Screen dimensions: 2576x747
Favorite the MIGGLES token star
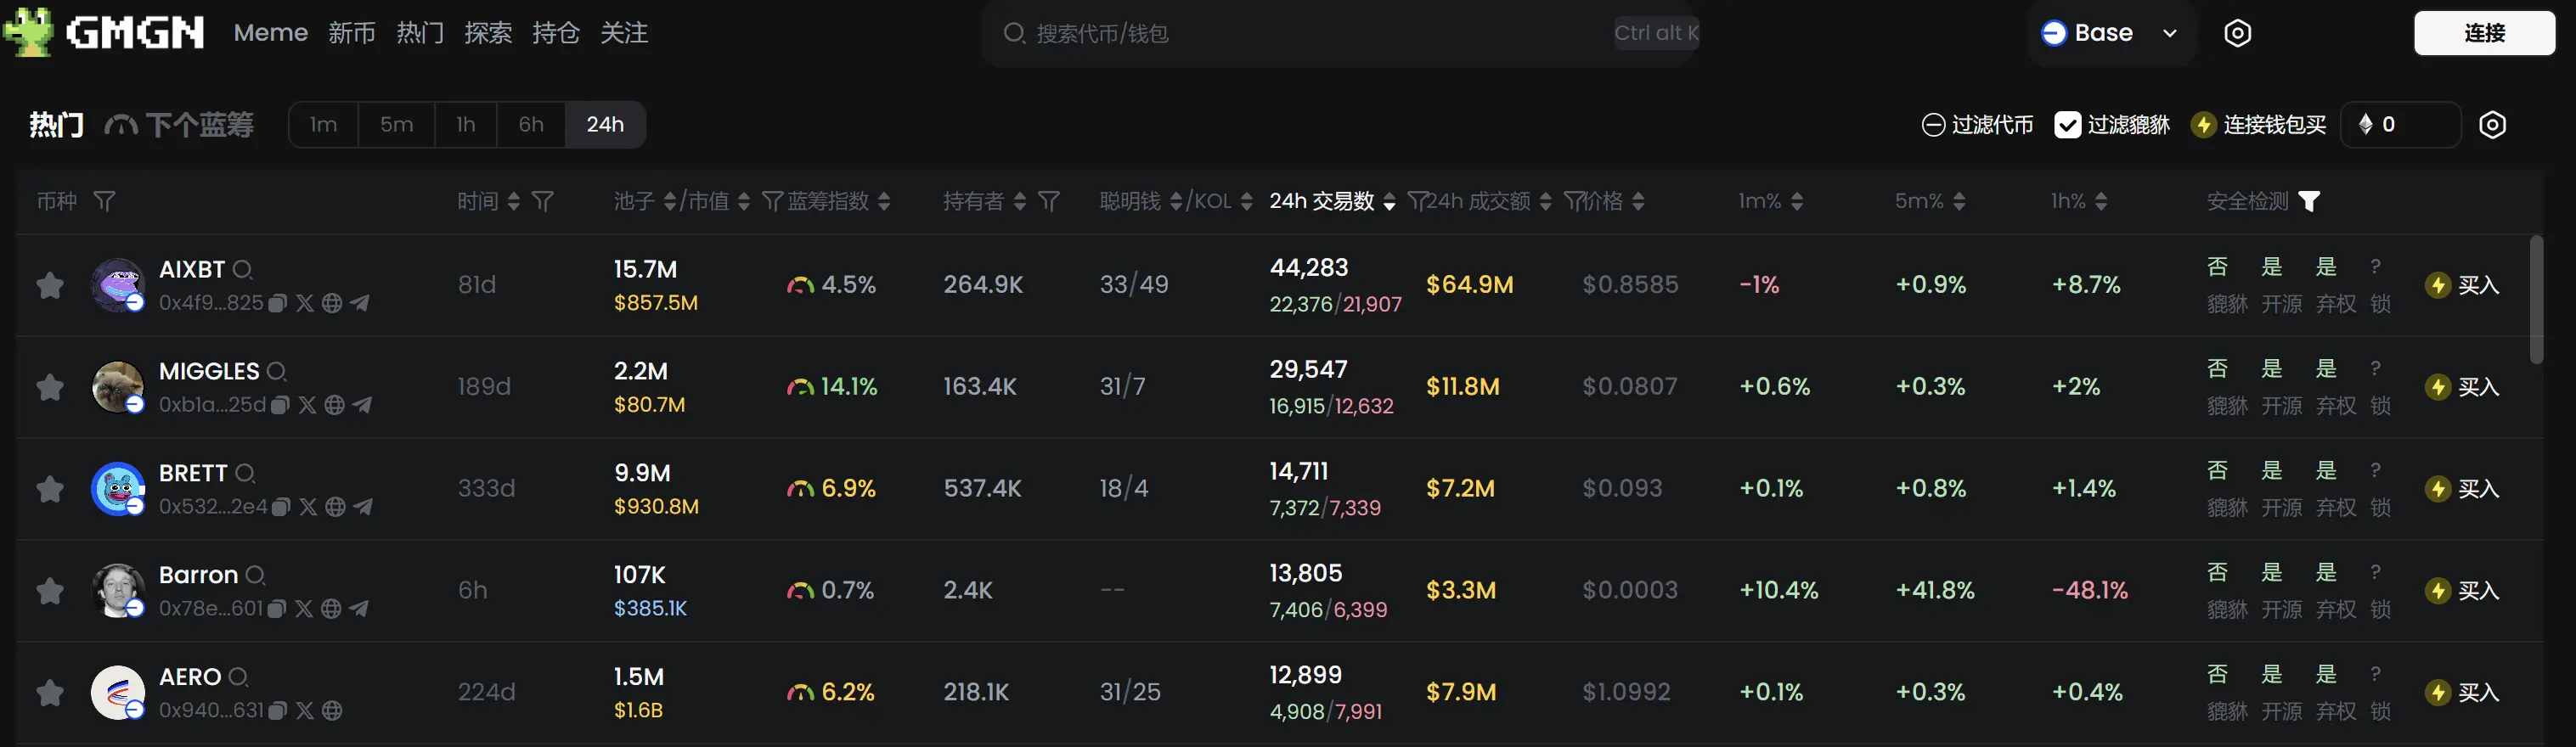[x=50, y=387]
